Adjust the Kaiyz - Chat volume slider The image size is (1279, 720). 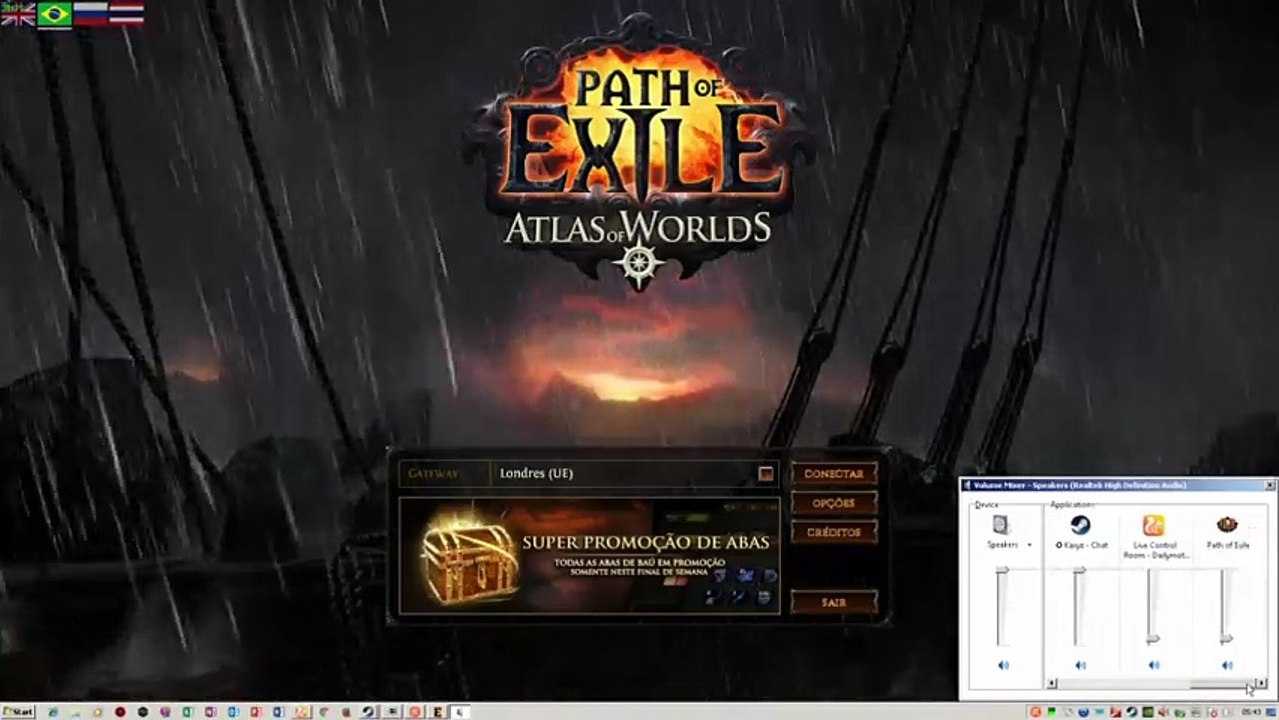click(x=1079, y=570)
